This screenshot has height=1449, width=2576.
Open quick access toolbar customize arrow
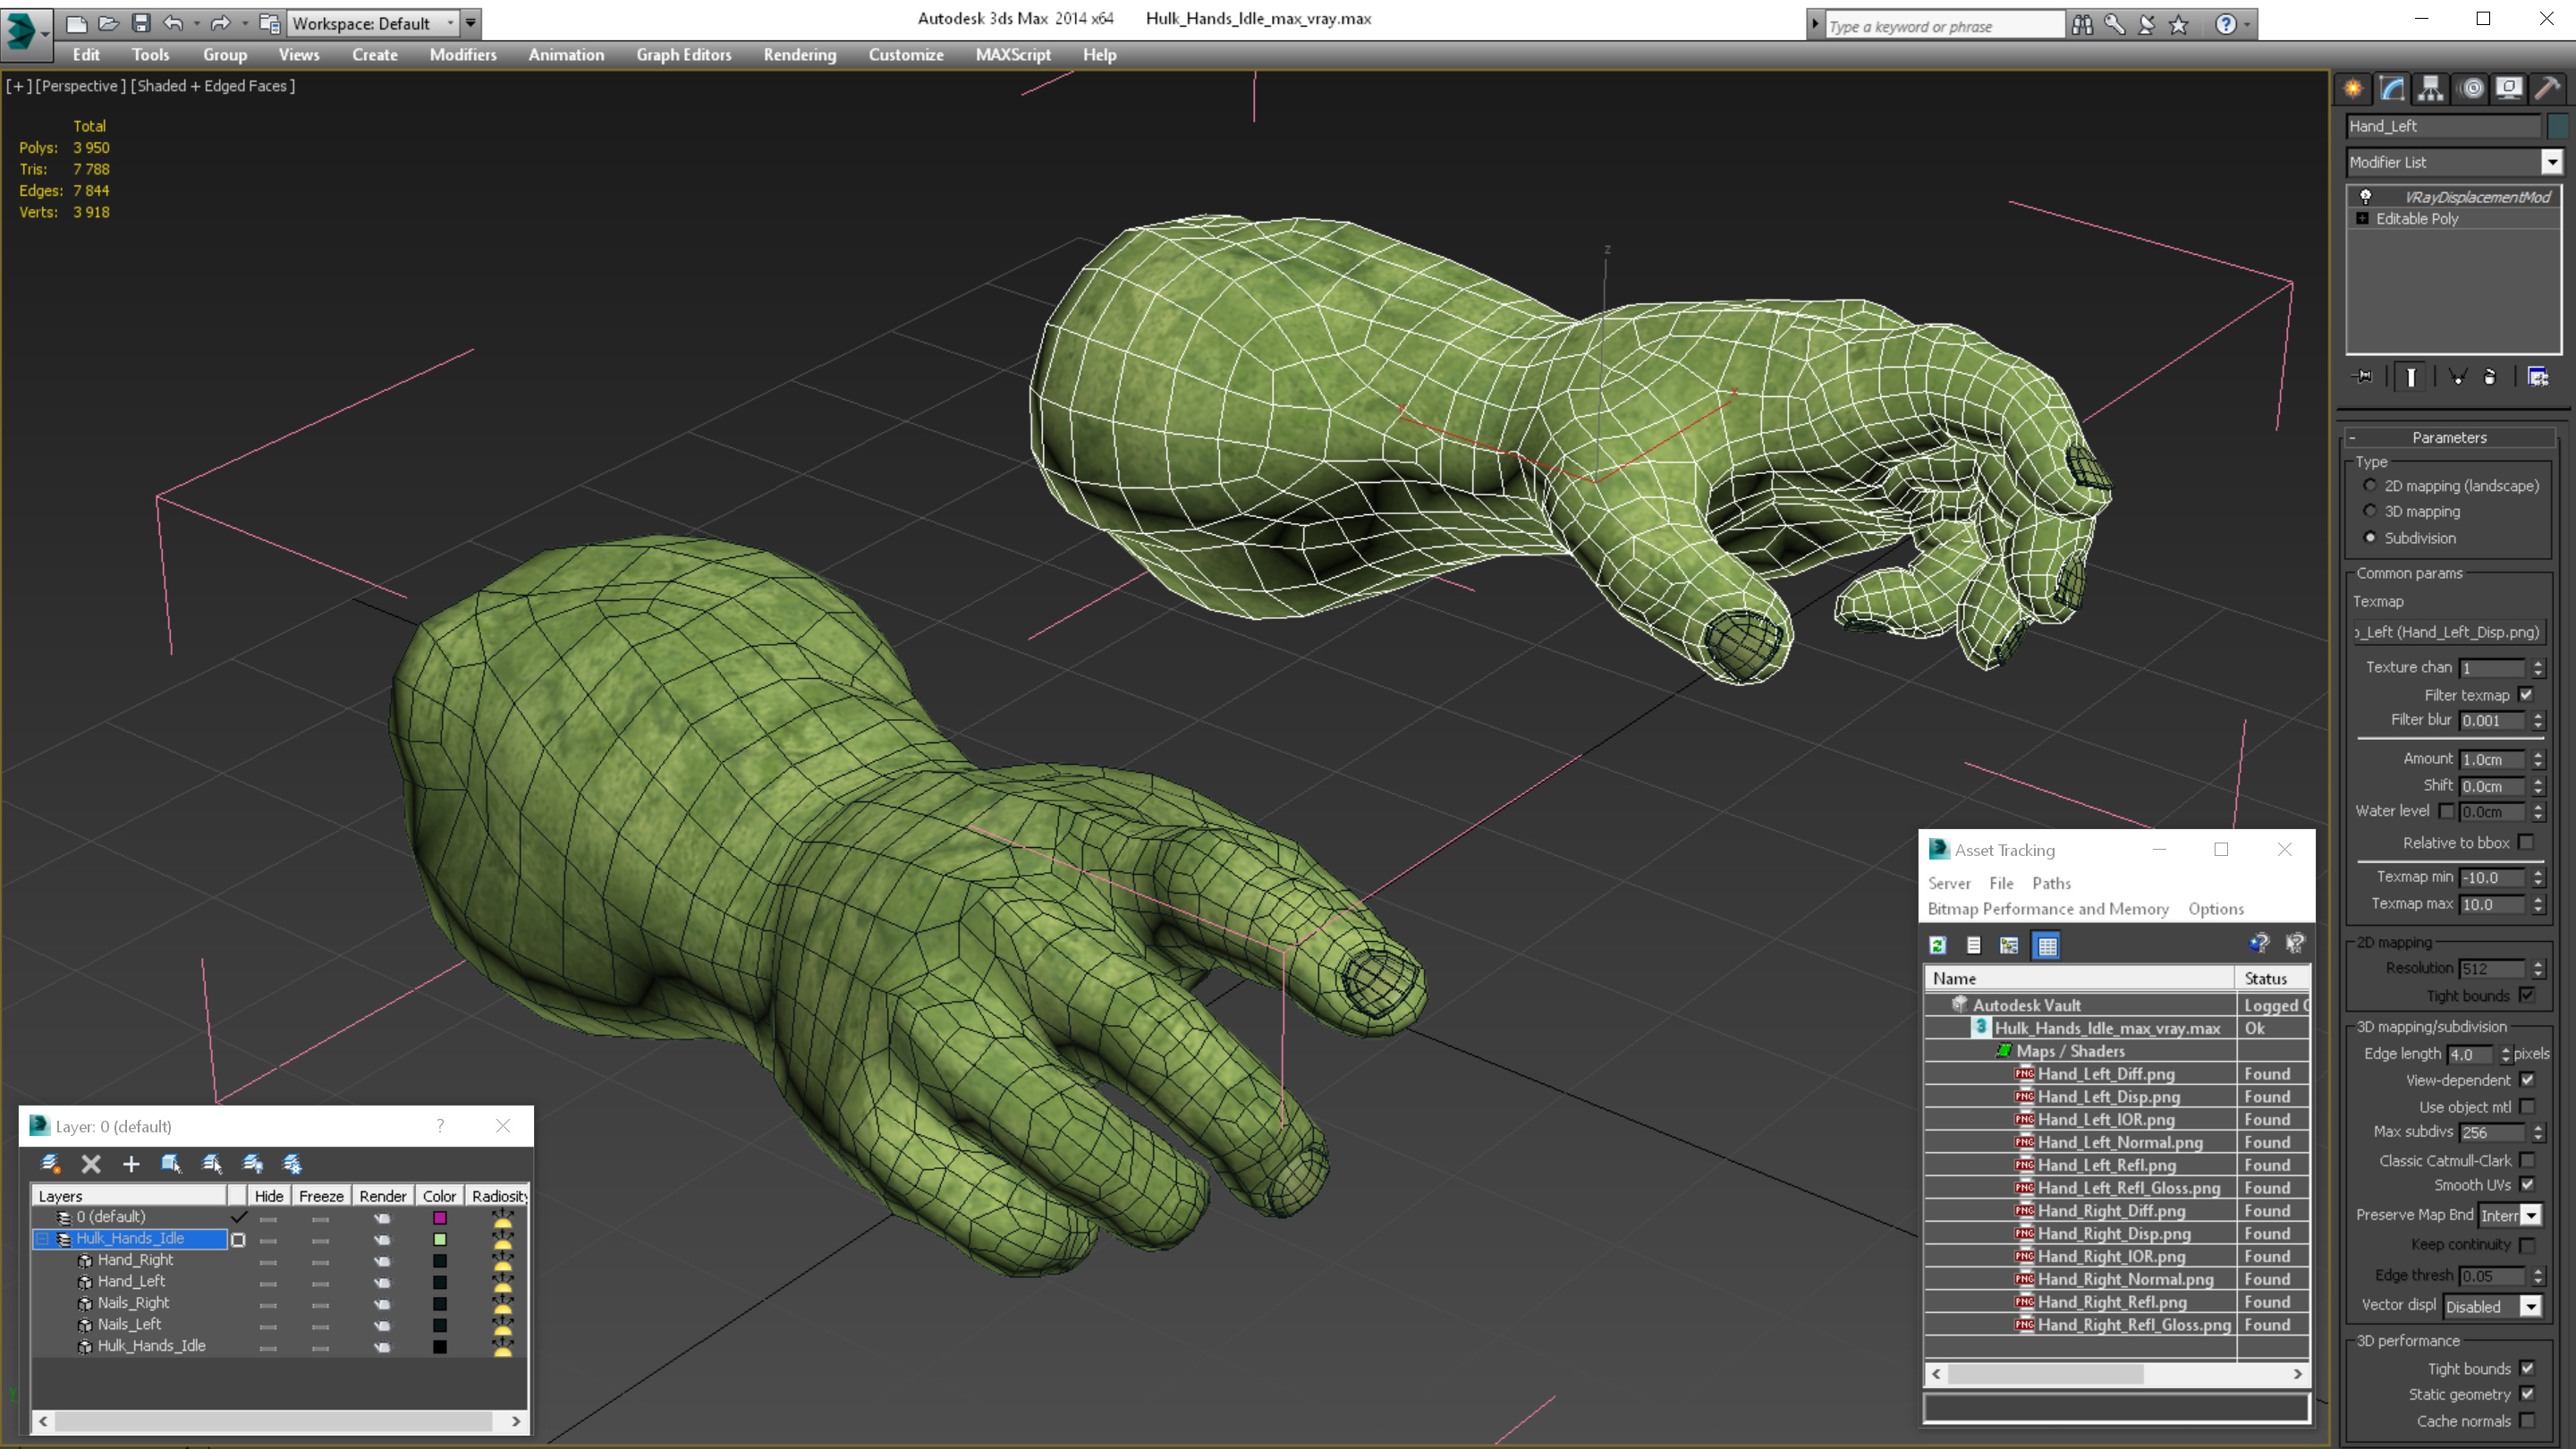pos(471,23)
